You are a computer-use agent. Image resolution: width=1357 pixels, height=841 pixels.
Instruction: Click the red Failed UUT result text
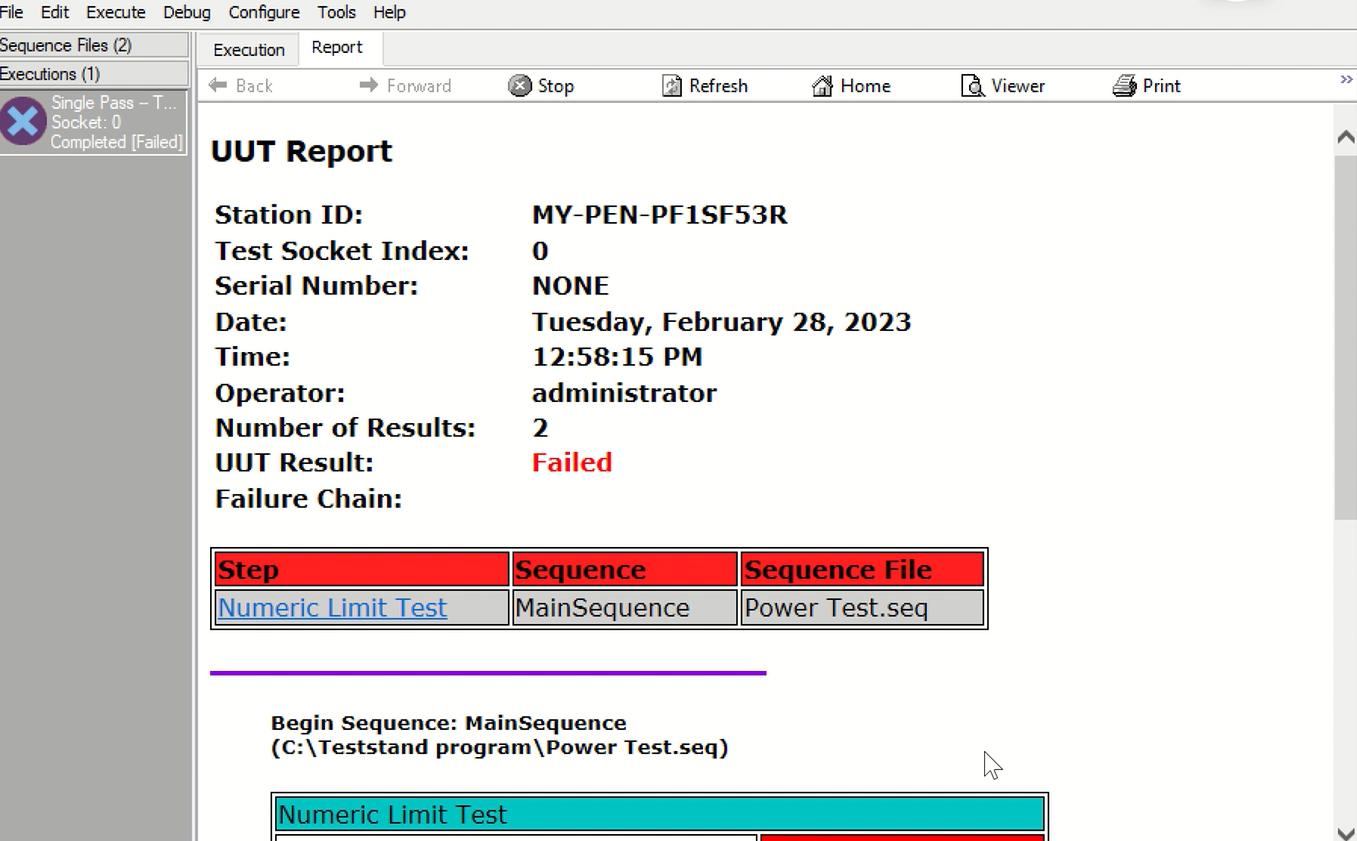(572, 463)
